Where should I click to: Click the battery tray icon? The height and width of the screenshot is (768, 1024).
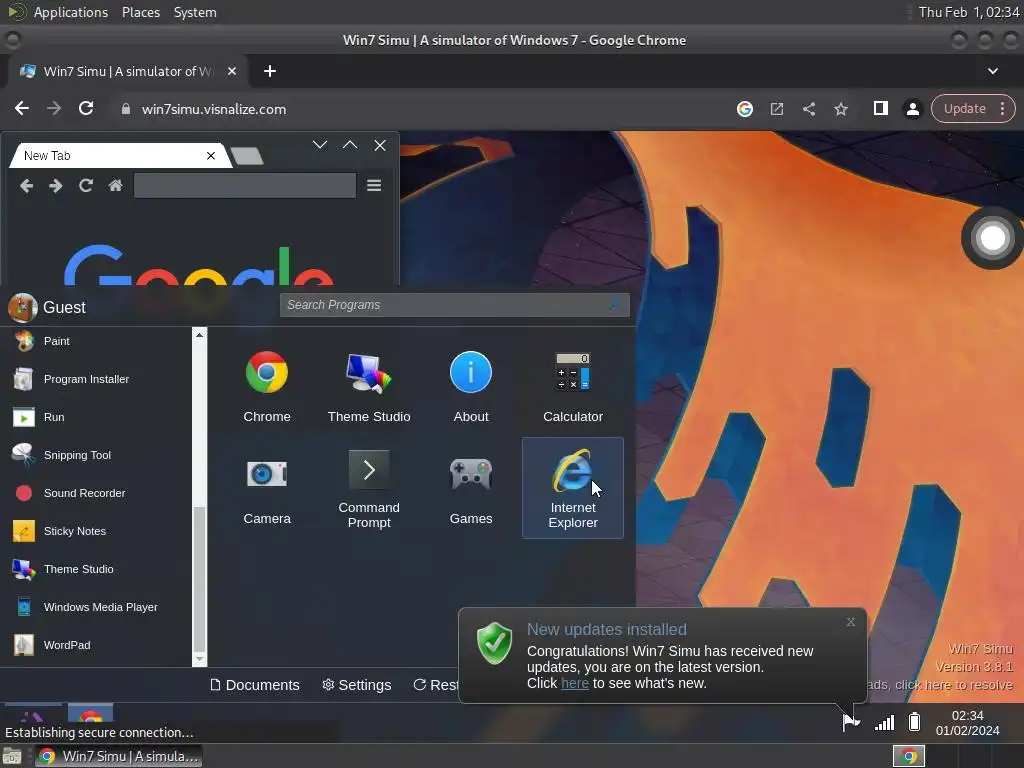[x=914, y=722]
